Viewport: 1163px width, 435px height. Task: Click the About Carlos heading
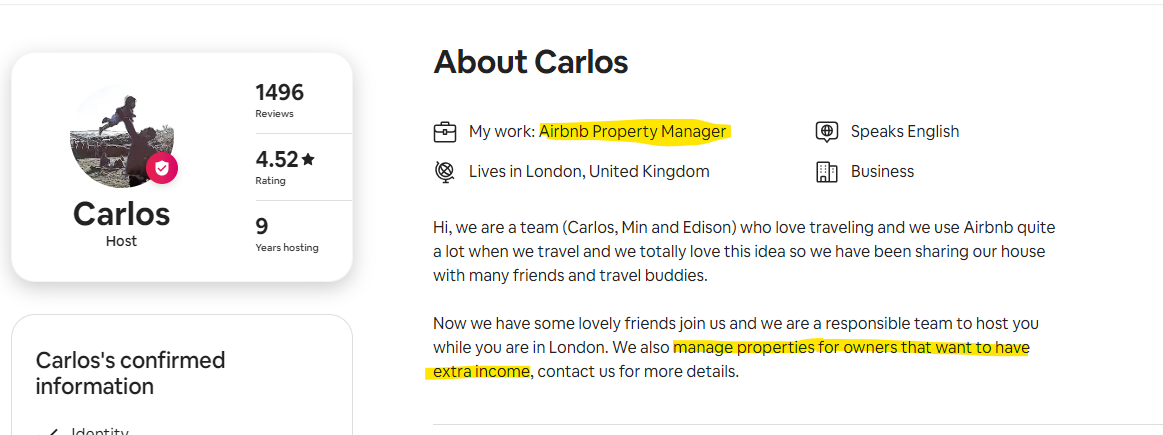[530, 62]
